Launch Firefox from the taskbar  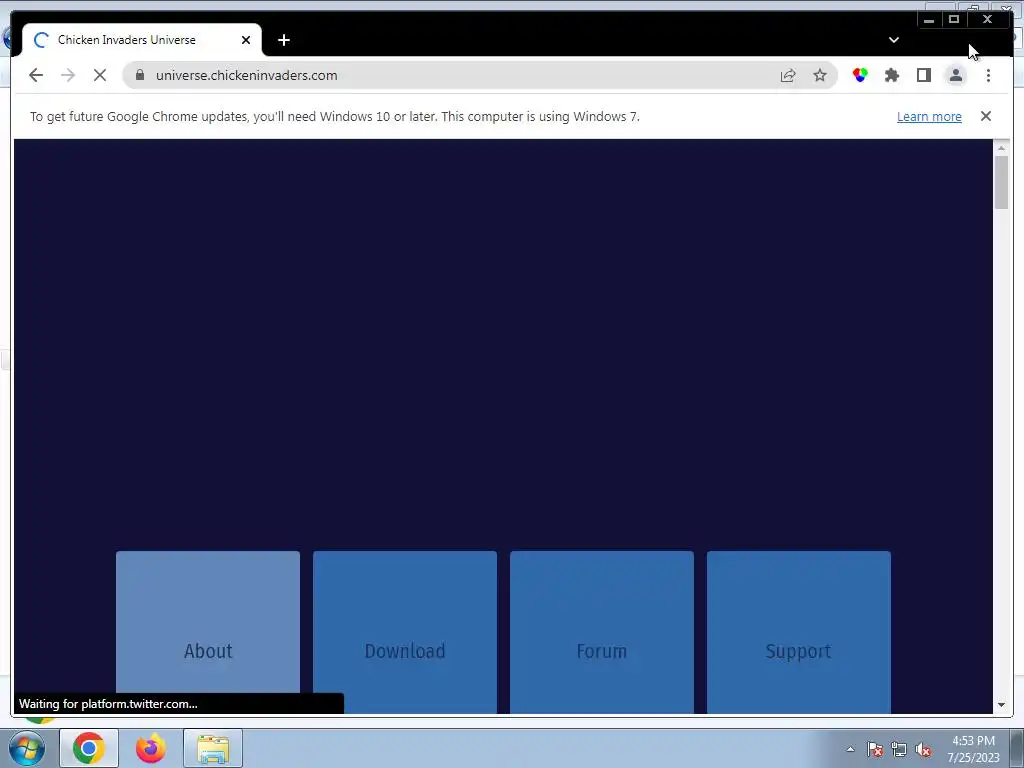point(151,748)
